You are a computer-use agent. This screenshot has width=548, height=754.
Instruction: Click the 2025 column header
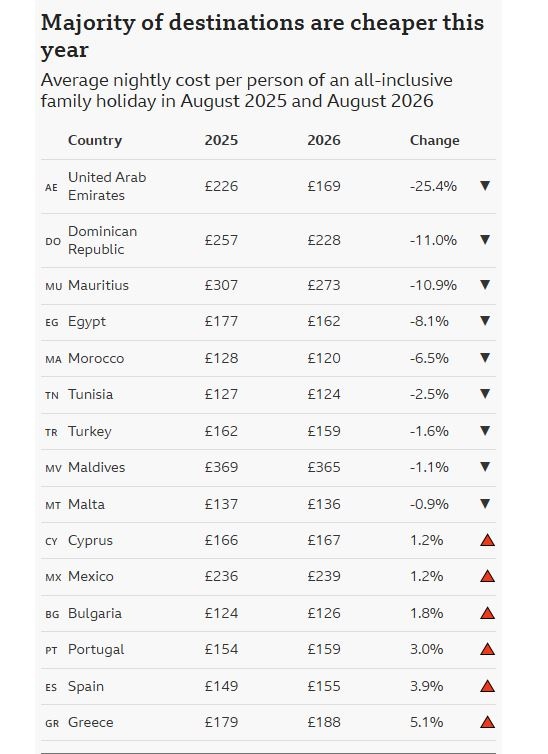221,140
